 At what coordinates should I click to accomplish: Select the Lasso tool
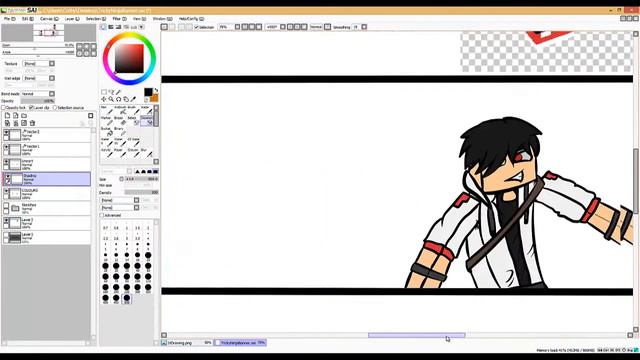point(111,92)
